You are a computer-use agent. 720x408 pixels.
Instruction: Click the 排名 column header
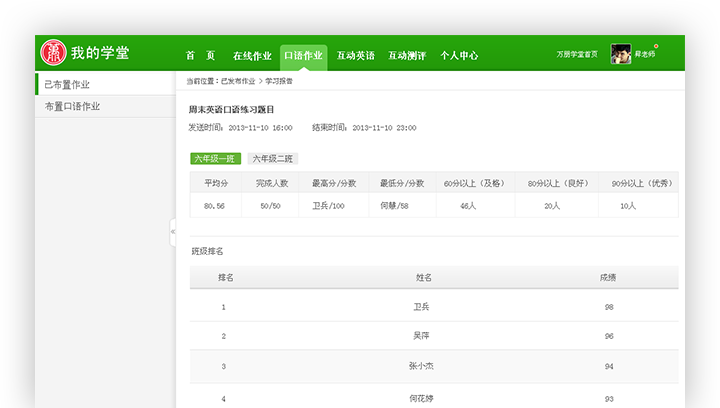(225, 277)
